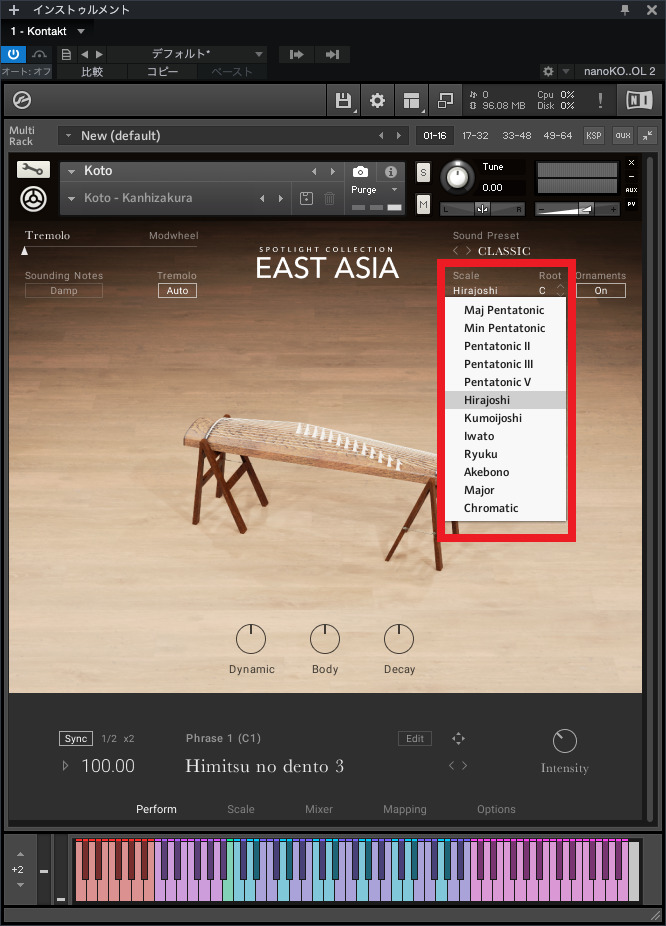This screenshot has height=926, width=666.
Task: Click the exclamation panic button
Action: (x=600, y=100)
